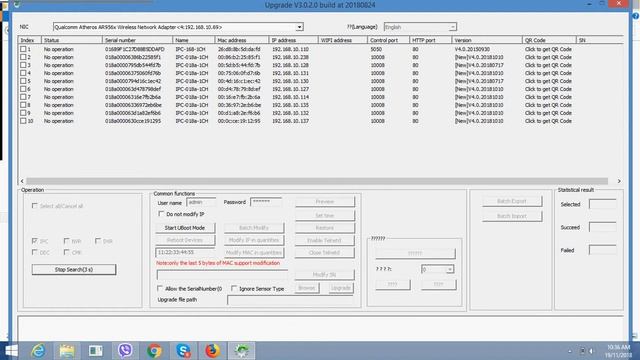Viewport: 640px width, 360px height.
Task: Sort list by Status column
Action: pyautogui.click(x=72, y=40)
